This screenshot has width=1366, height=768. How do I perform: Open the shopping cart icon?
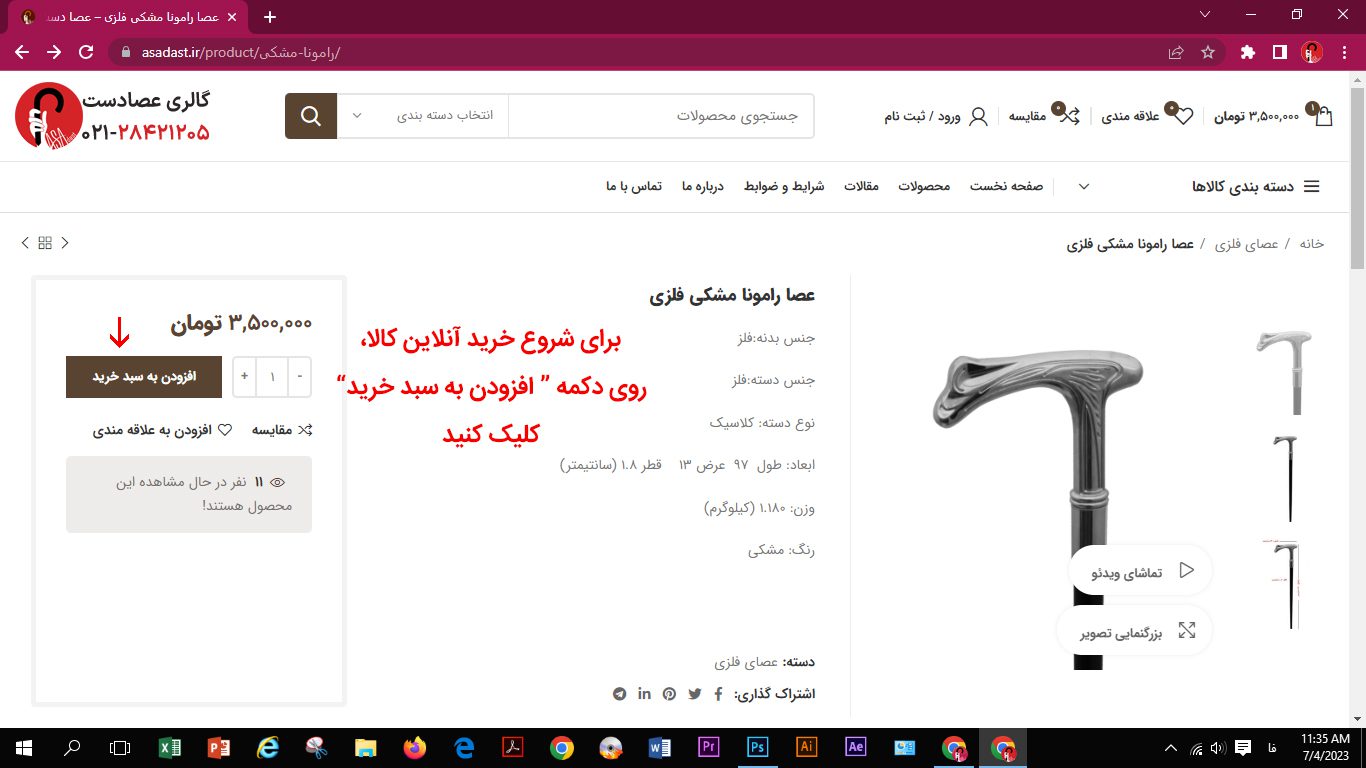click(x=1323, y=116)
